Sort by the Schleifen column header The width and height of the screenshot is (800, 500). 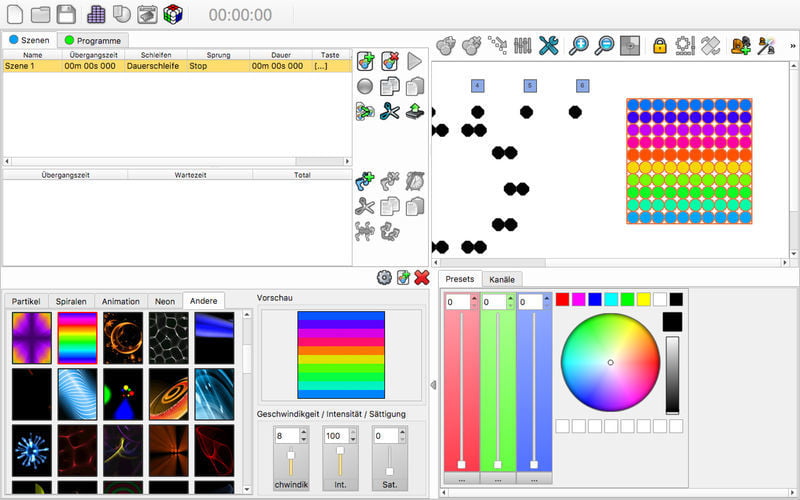coord(156,55)
